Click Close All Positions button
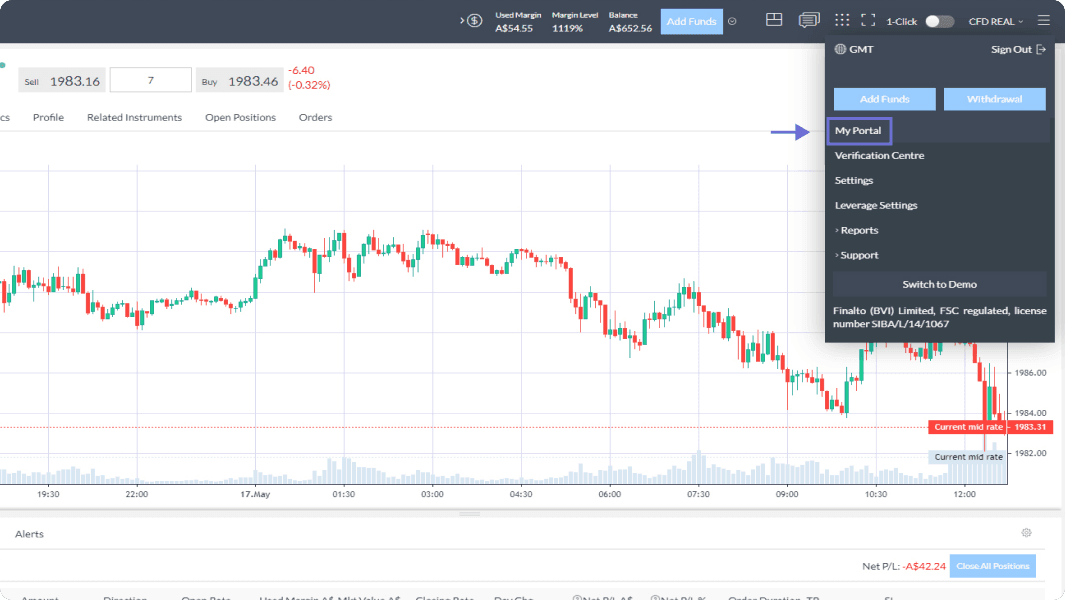 click(x=992, y=566)
